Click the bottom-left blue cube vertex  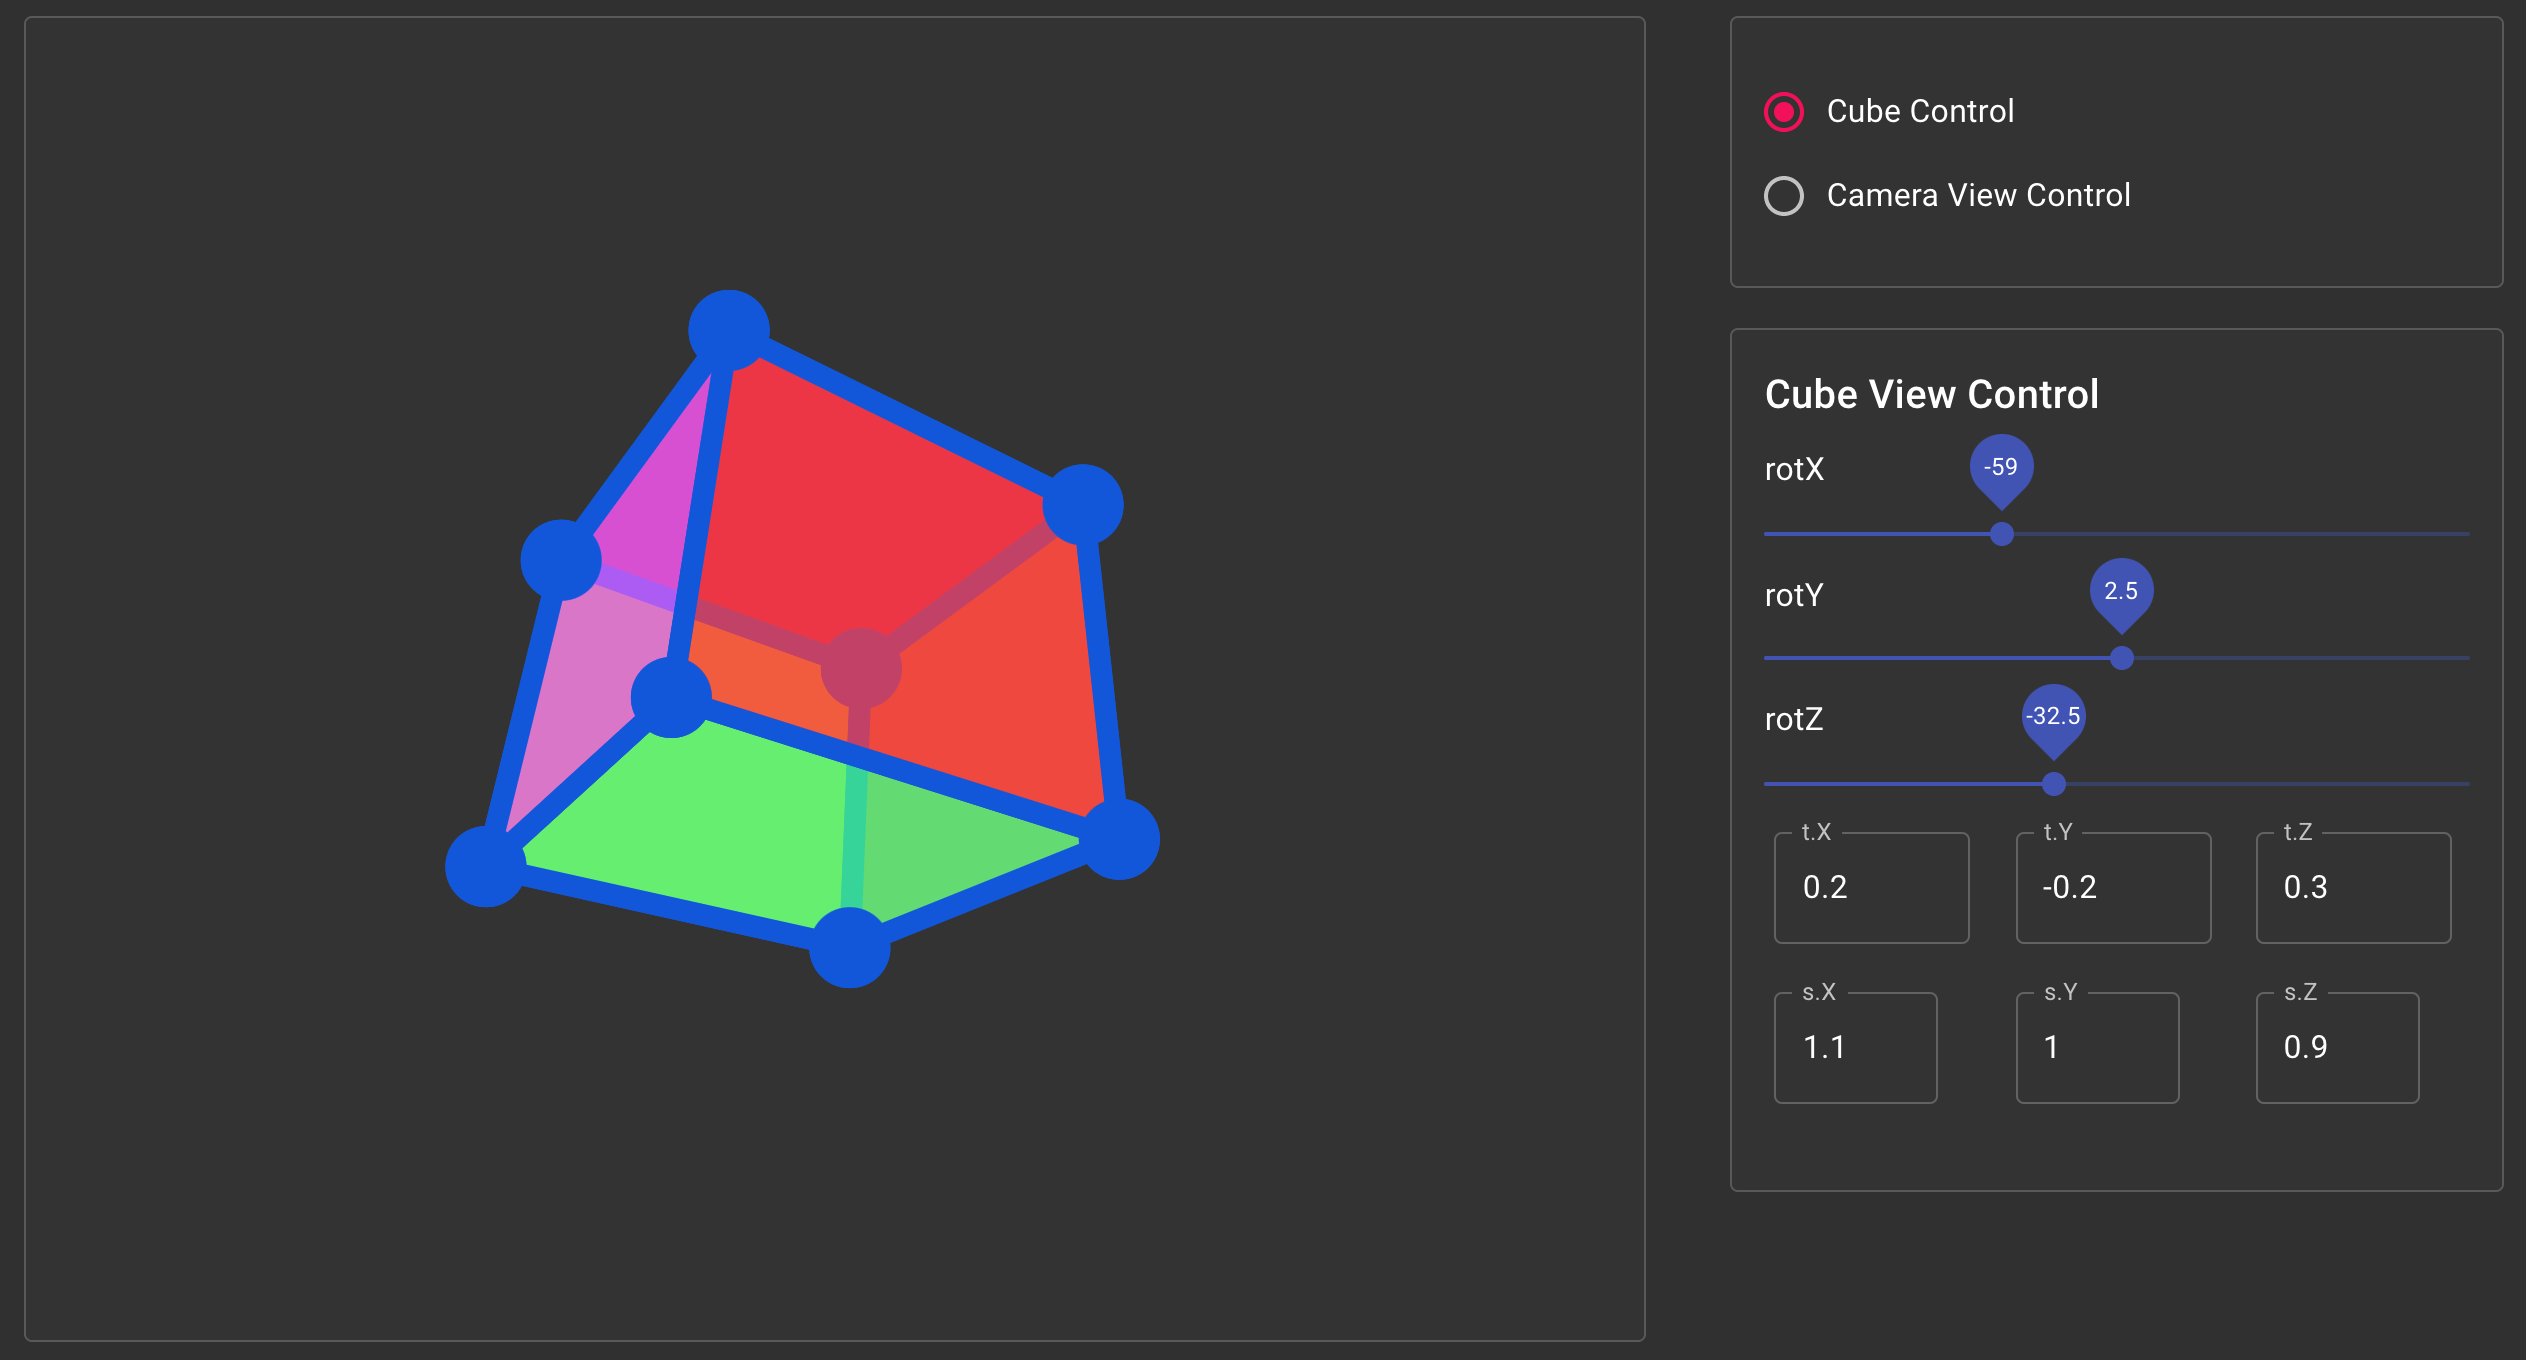point(486,866)
